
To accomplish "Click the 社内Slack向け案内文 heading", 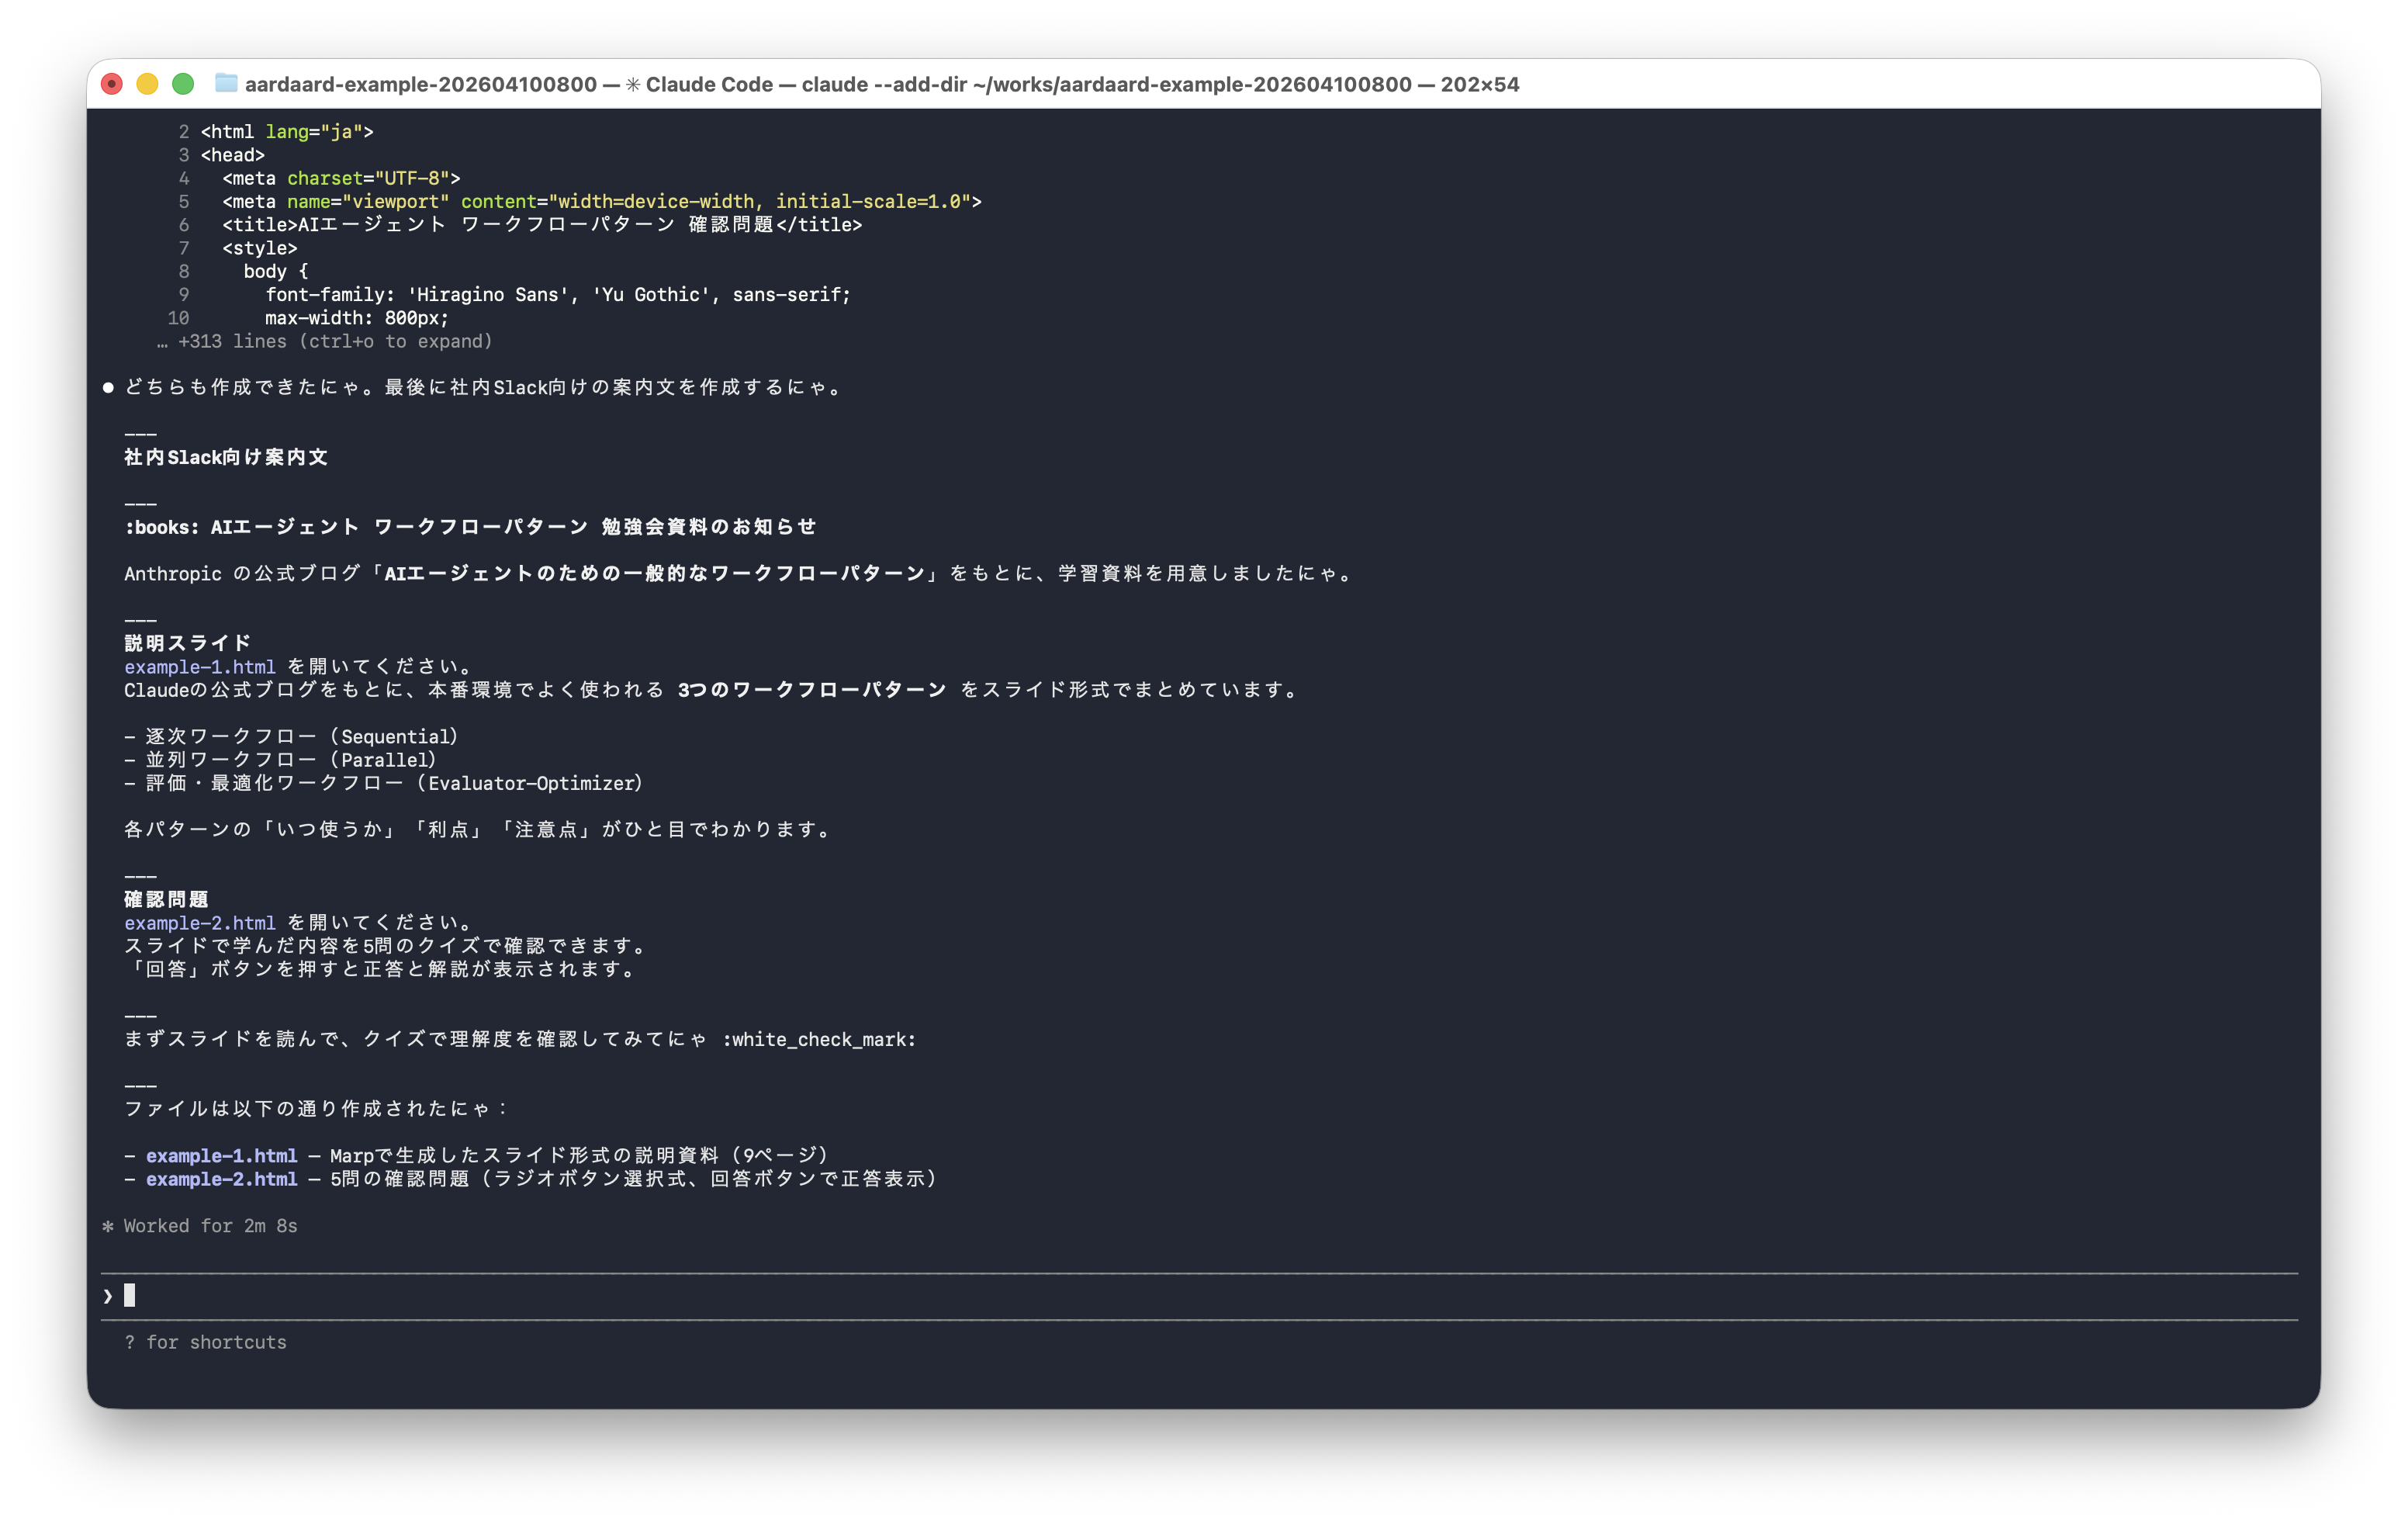I will pyautogui.click(x=226, y=457).
